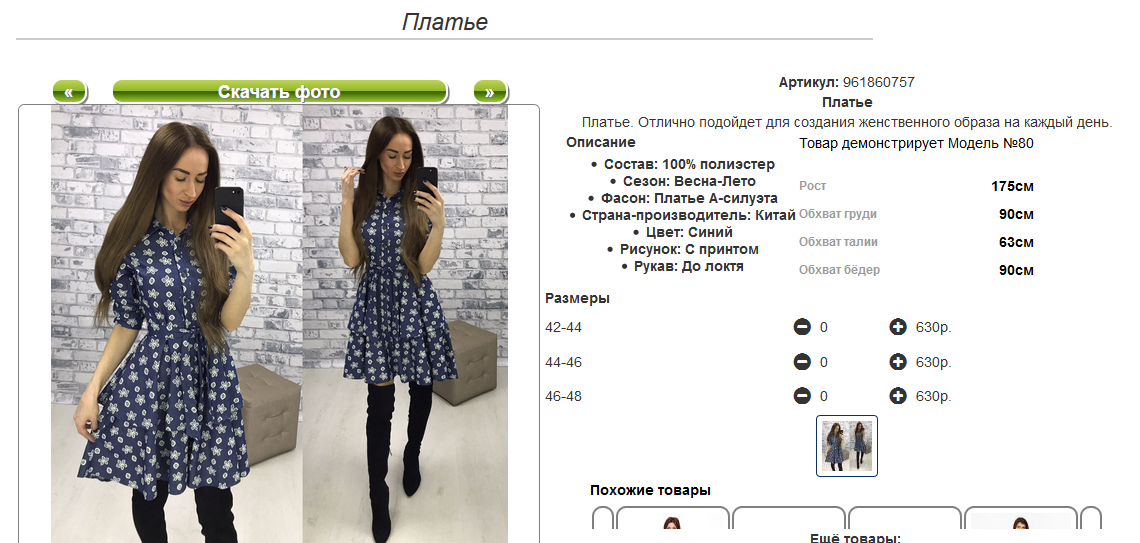Click the main product photo of dress
This screenshot has height=543, width=1140.
(279, 324)
